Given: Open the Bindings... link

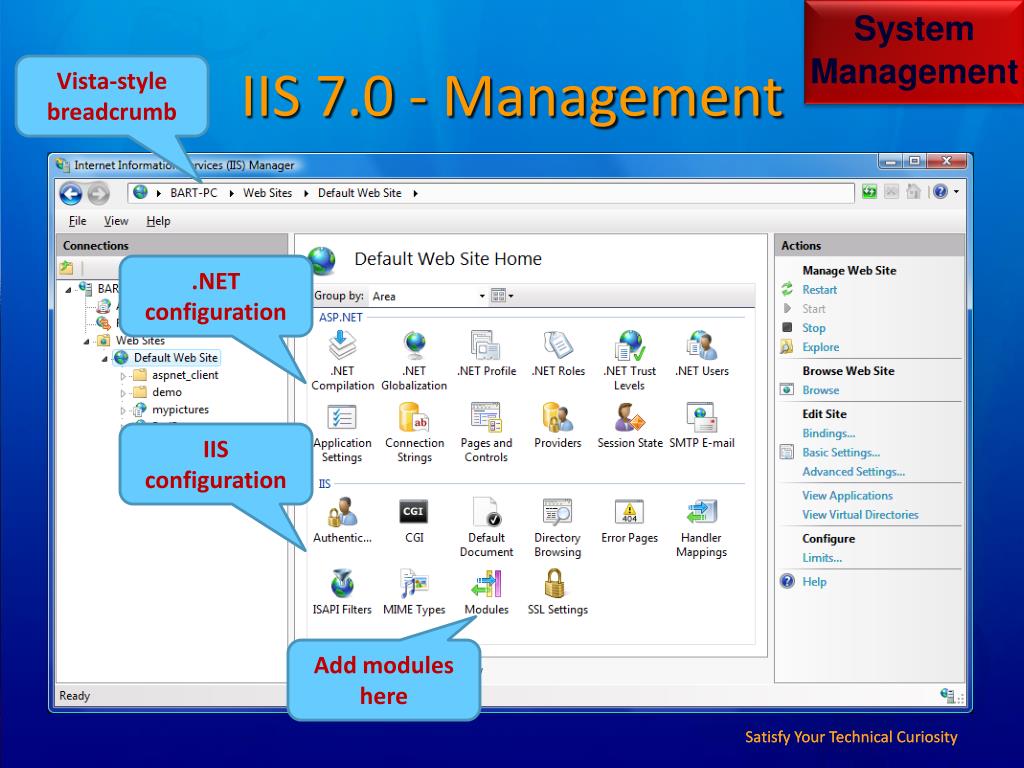Looking at the screenshot, I should tap(829, 433).
